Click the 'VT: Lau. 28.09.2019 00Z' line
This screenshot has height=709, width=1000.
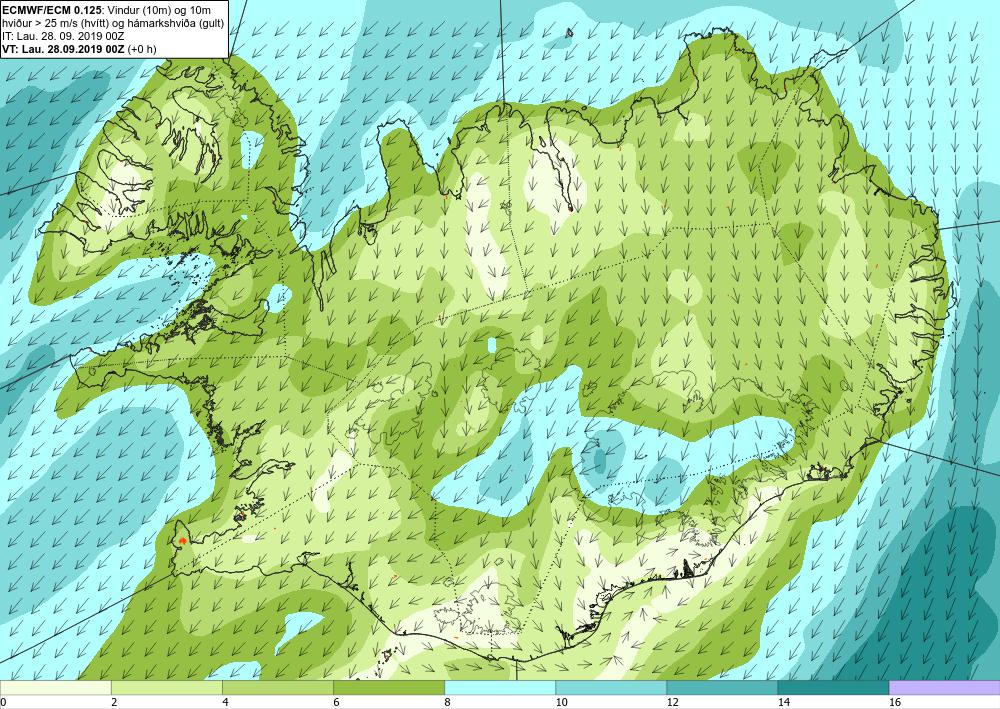64,49
